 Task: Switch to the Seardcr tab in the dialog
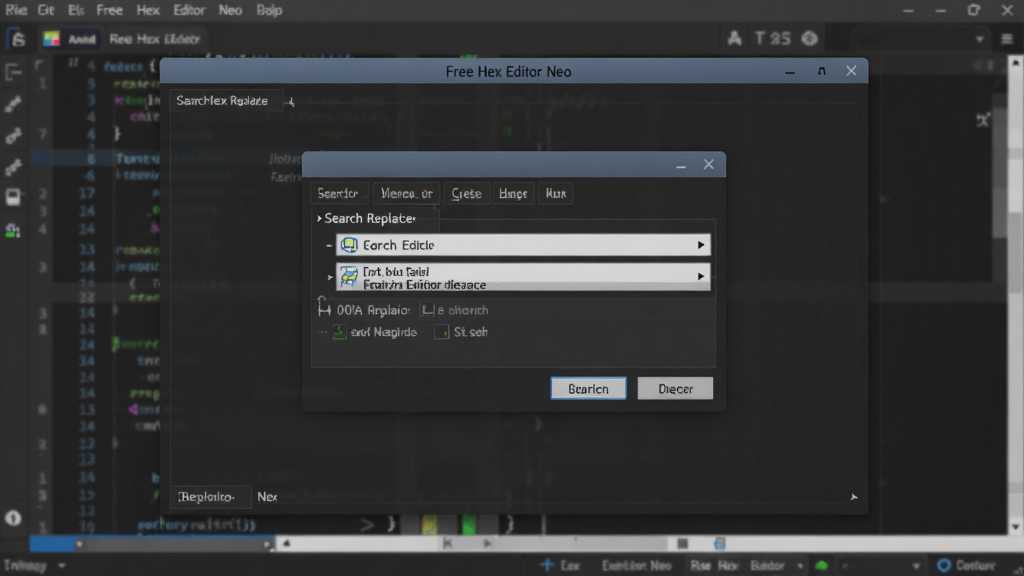[x=338, y=193]
